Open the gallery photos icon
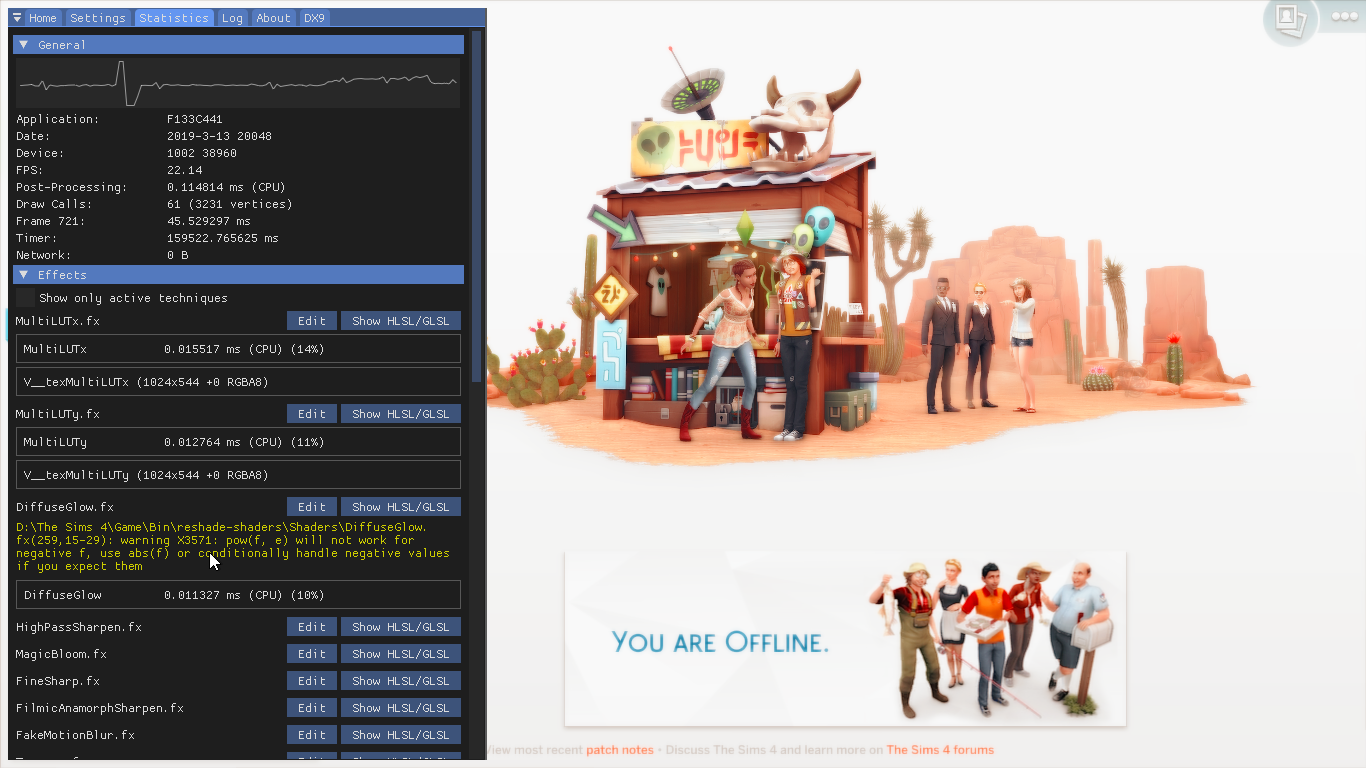 (x=1290, y=18)
